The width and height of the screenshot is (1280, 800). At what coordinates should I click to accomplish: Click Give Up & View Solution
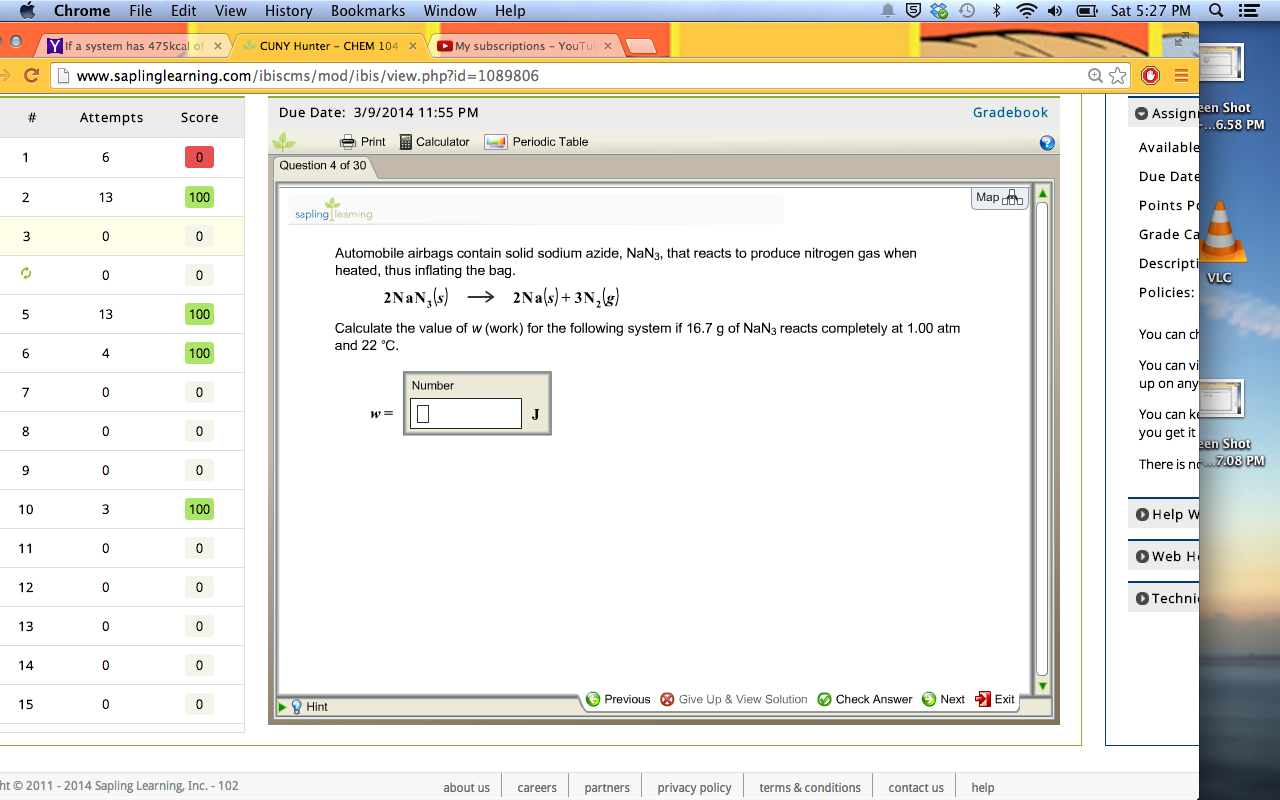[x=734, y=699]
